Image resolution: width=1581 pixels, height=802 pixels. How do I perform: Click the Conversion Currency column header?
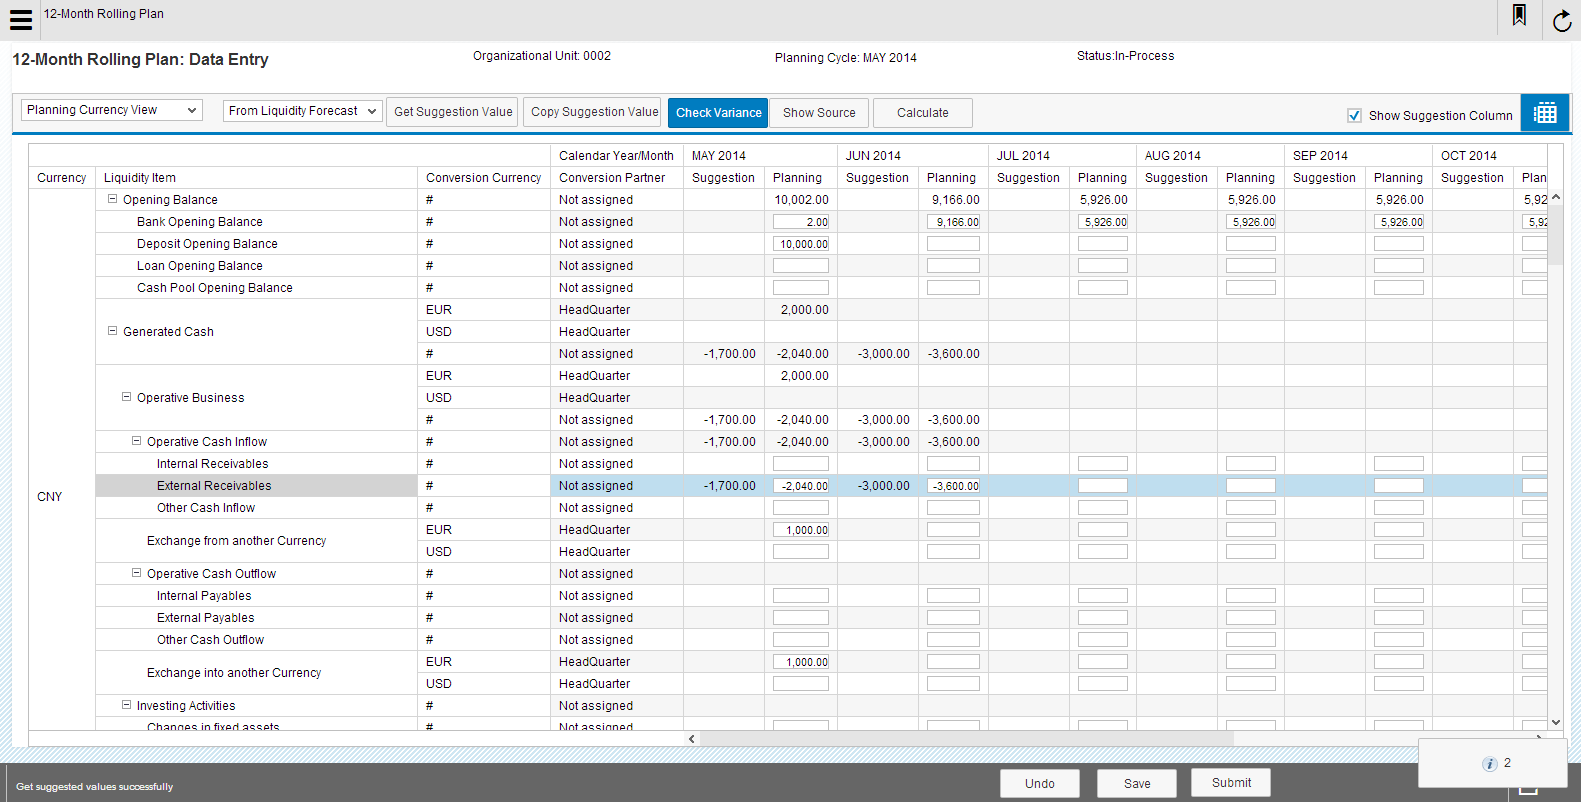[483, 178]
